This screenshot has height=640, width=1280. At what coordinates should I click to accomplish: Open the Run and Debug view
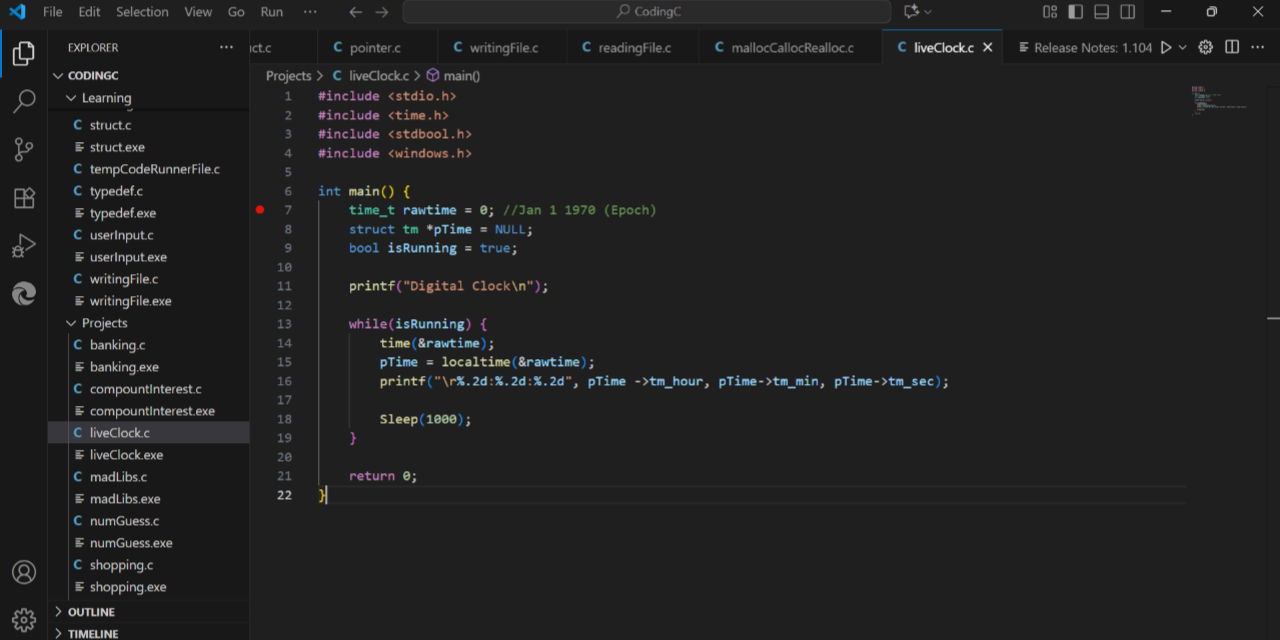tap(24, 245)
